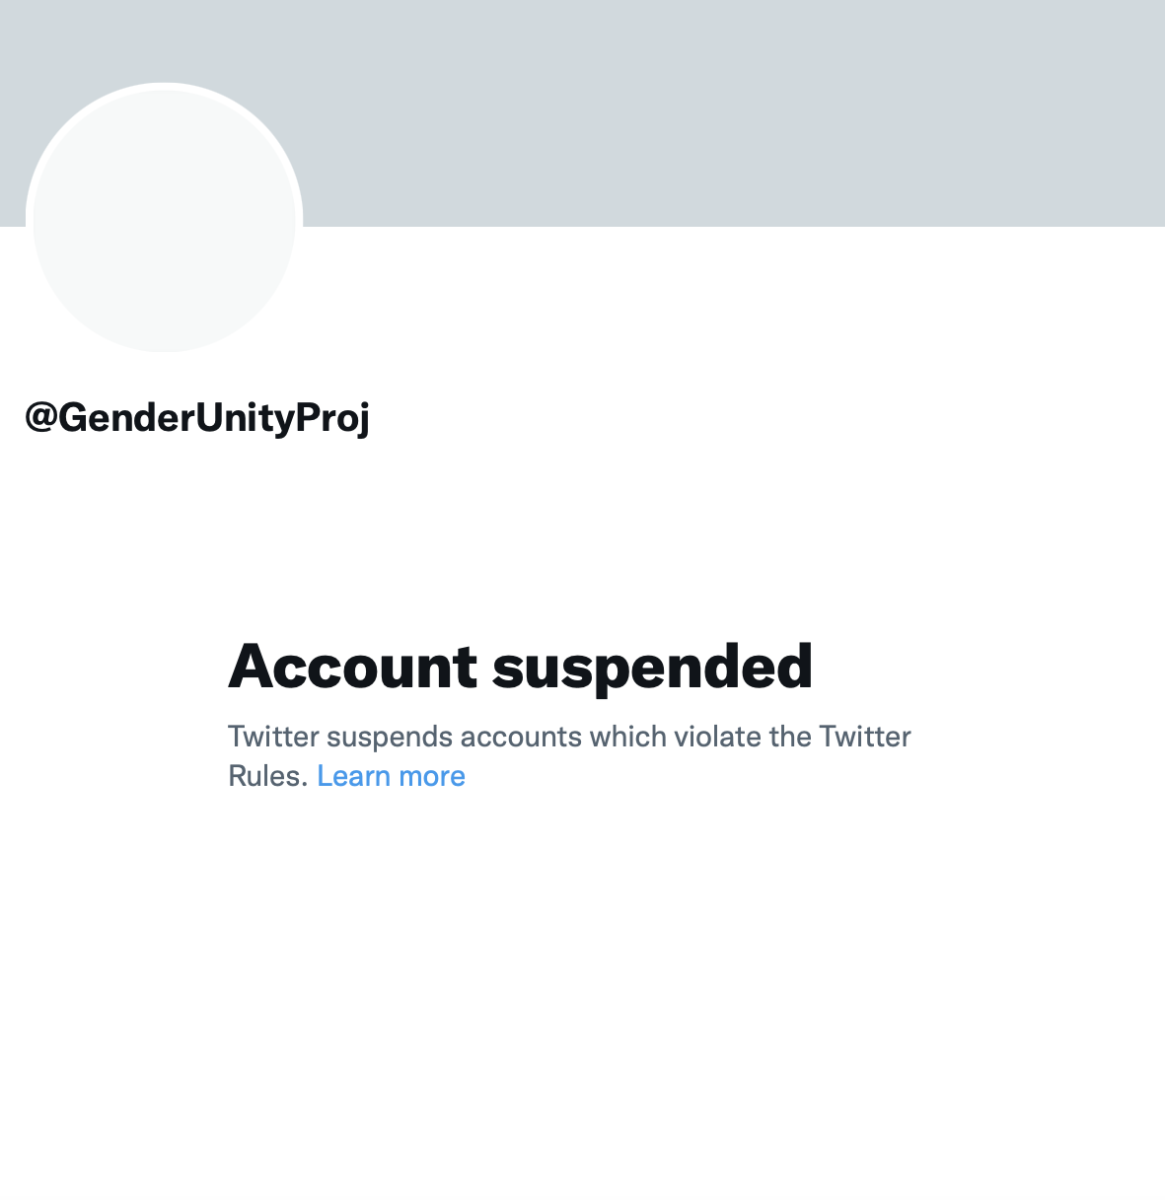Click the word "more" in the link
The height and width of the screenshot is (1200, 1165).
click(432, 777)
